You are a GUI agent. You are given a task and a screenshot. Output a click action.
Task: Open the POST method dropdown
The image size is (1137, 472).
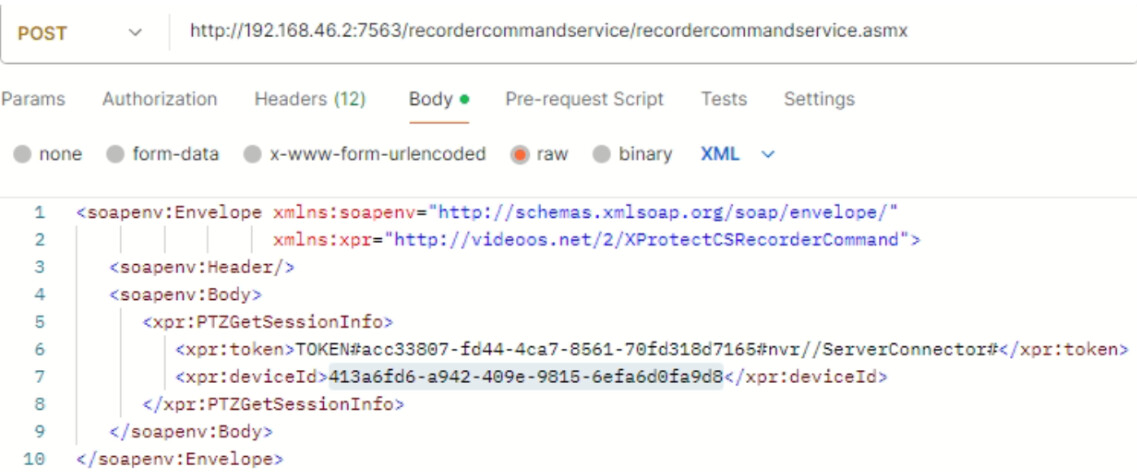(x=80, y=33)
